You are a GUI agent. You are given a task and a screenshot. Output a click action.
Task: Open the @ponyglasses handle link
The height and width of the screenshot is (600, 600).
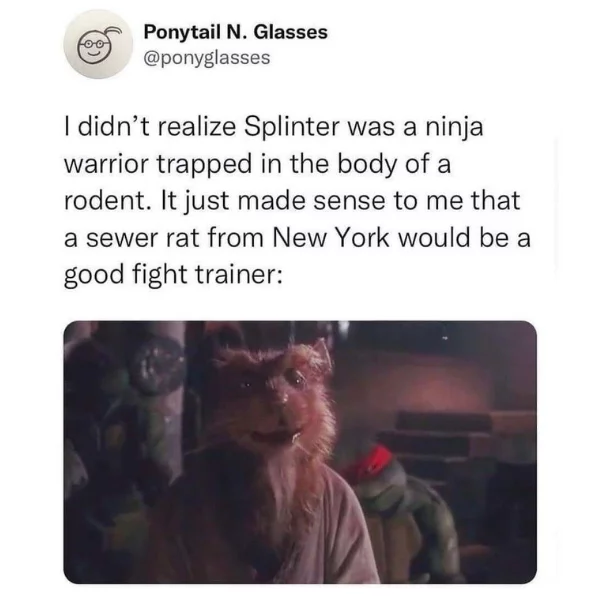pos(207,58)
